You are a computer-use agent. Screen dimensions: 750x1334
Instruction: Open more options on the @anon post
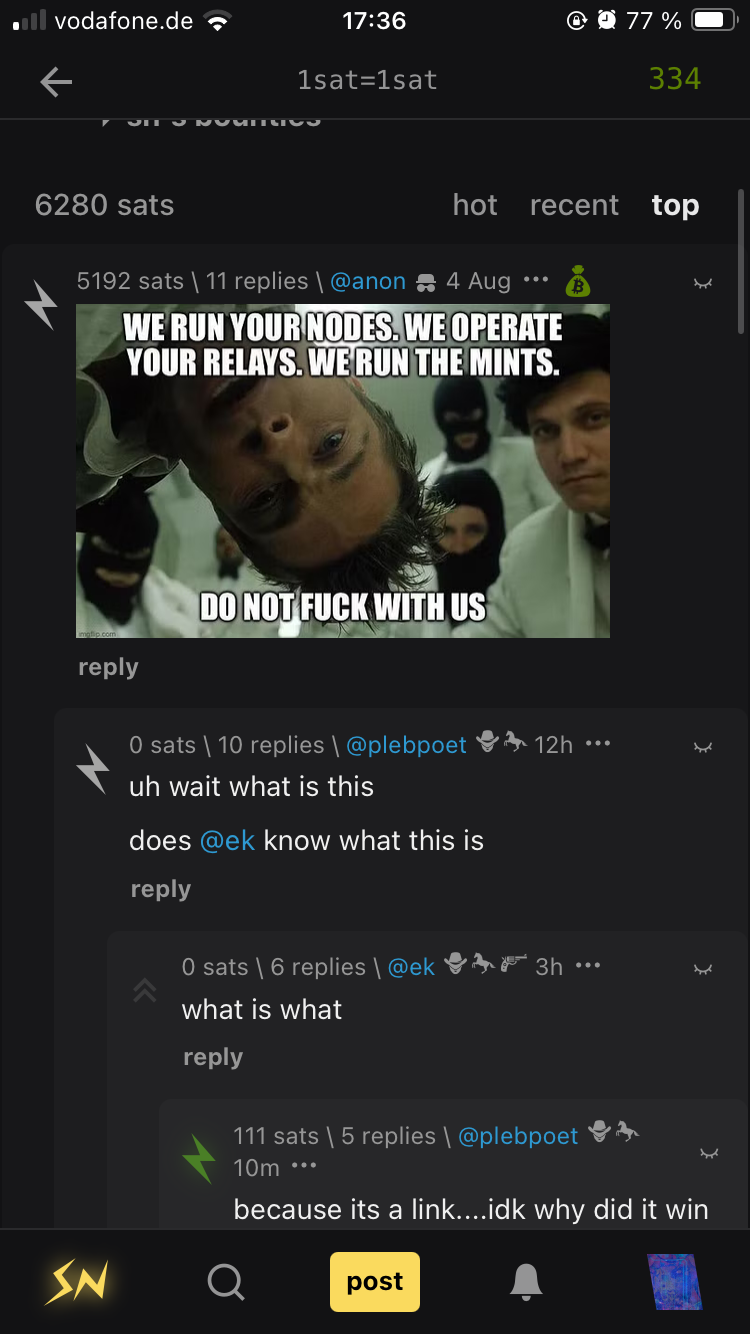pos(536,280)
